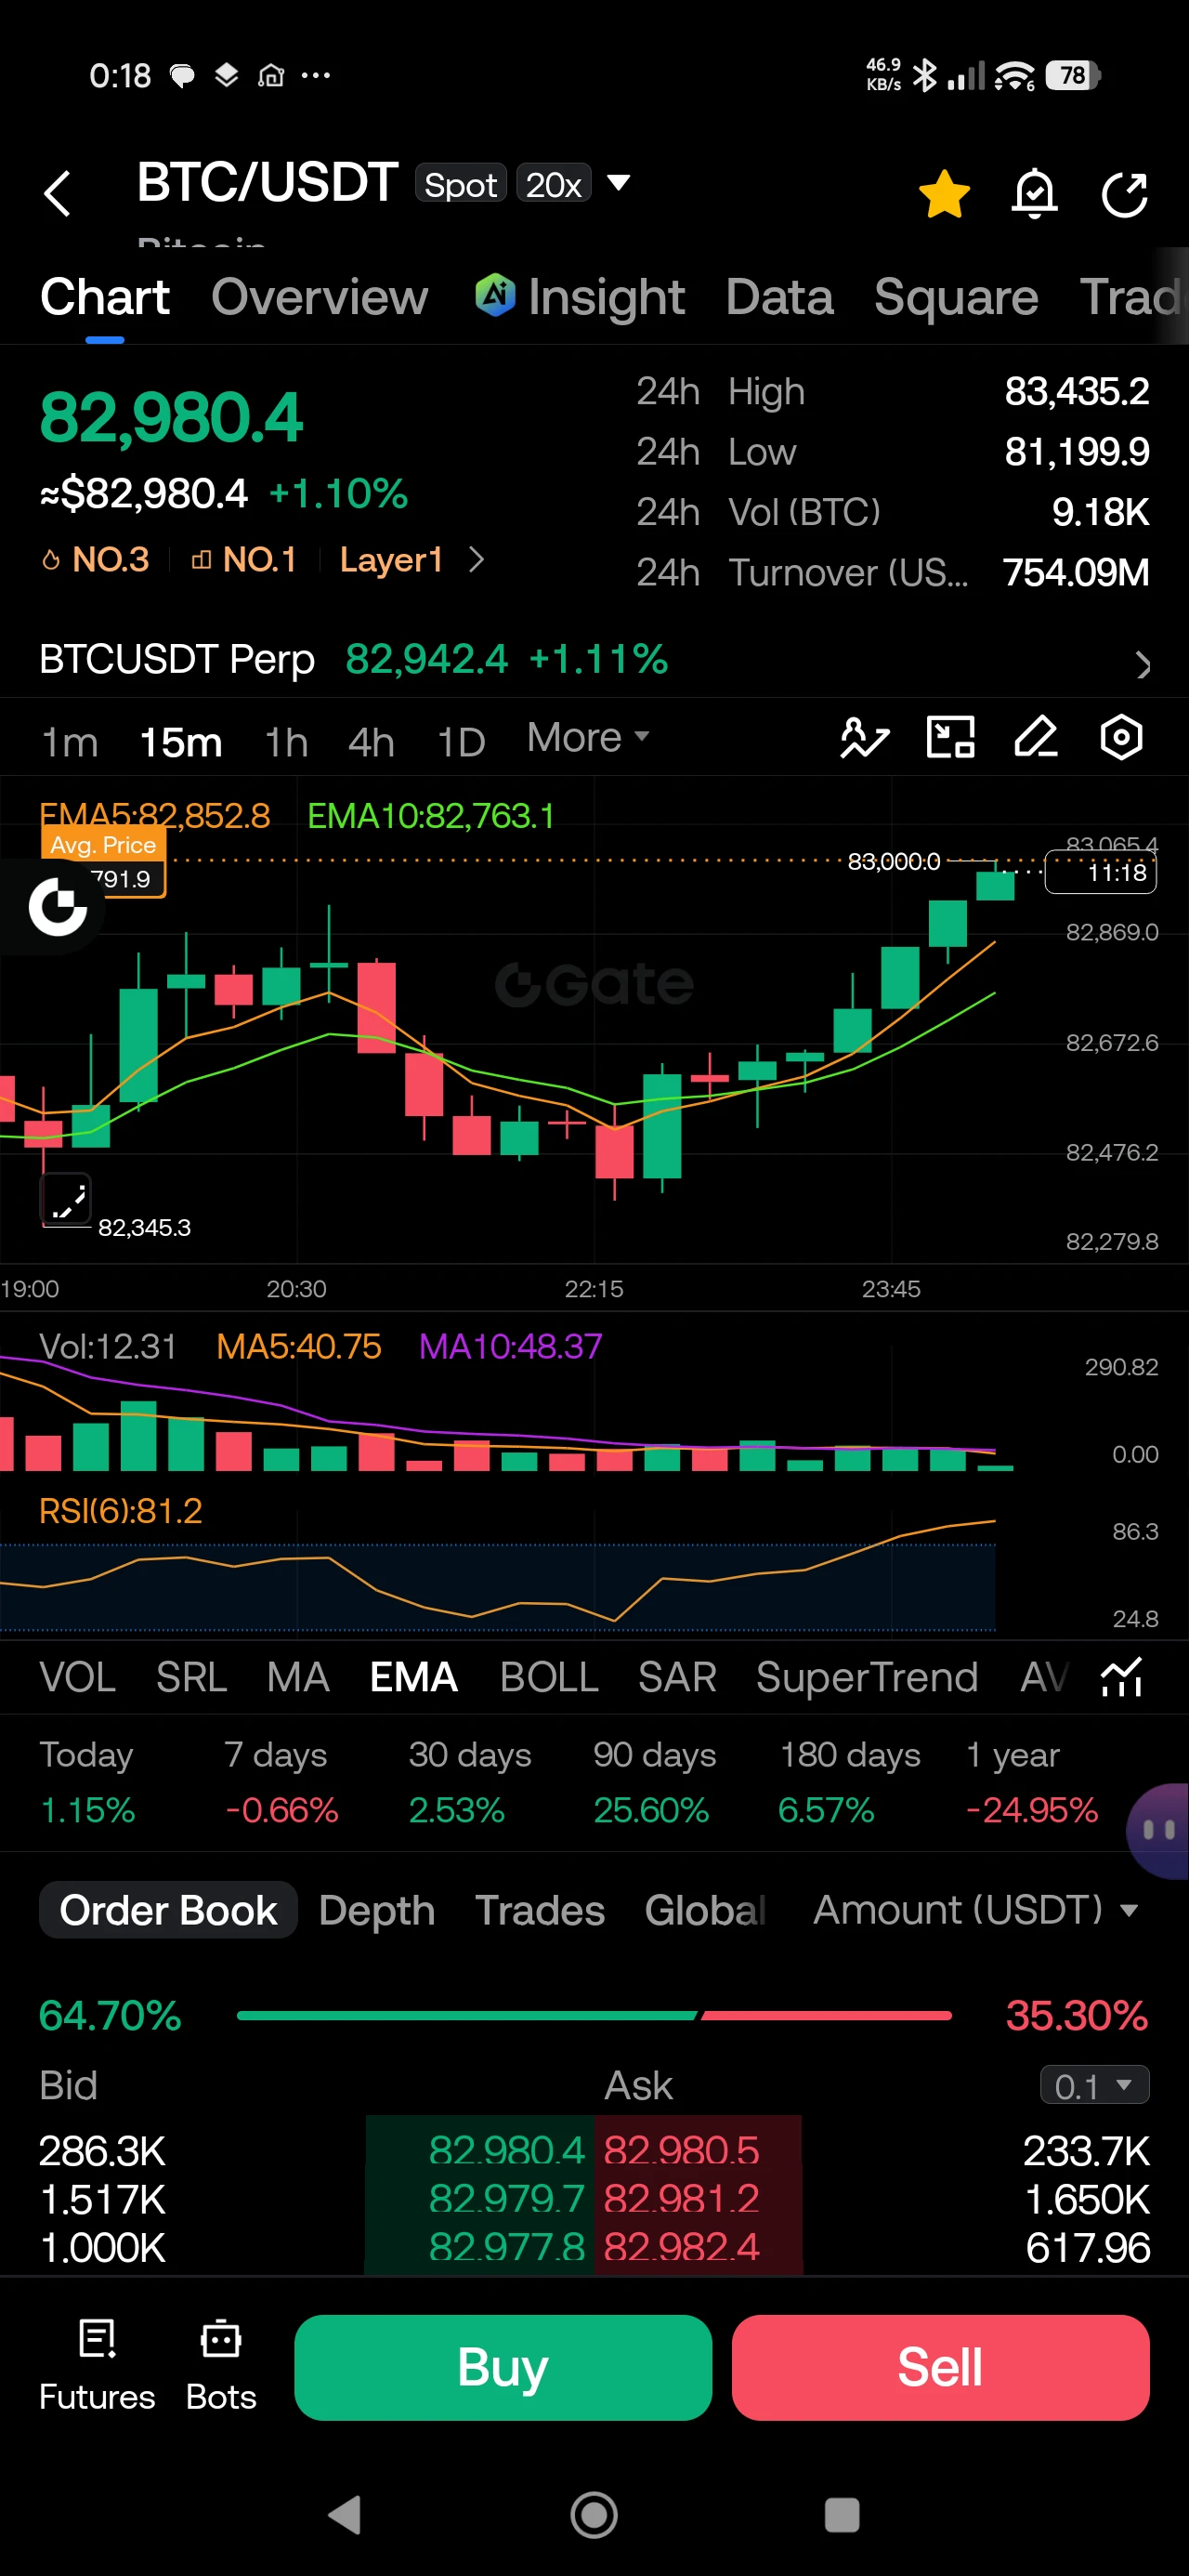
Task: Toggle the yellow favorite star
Action: coord(944,193)
